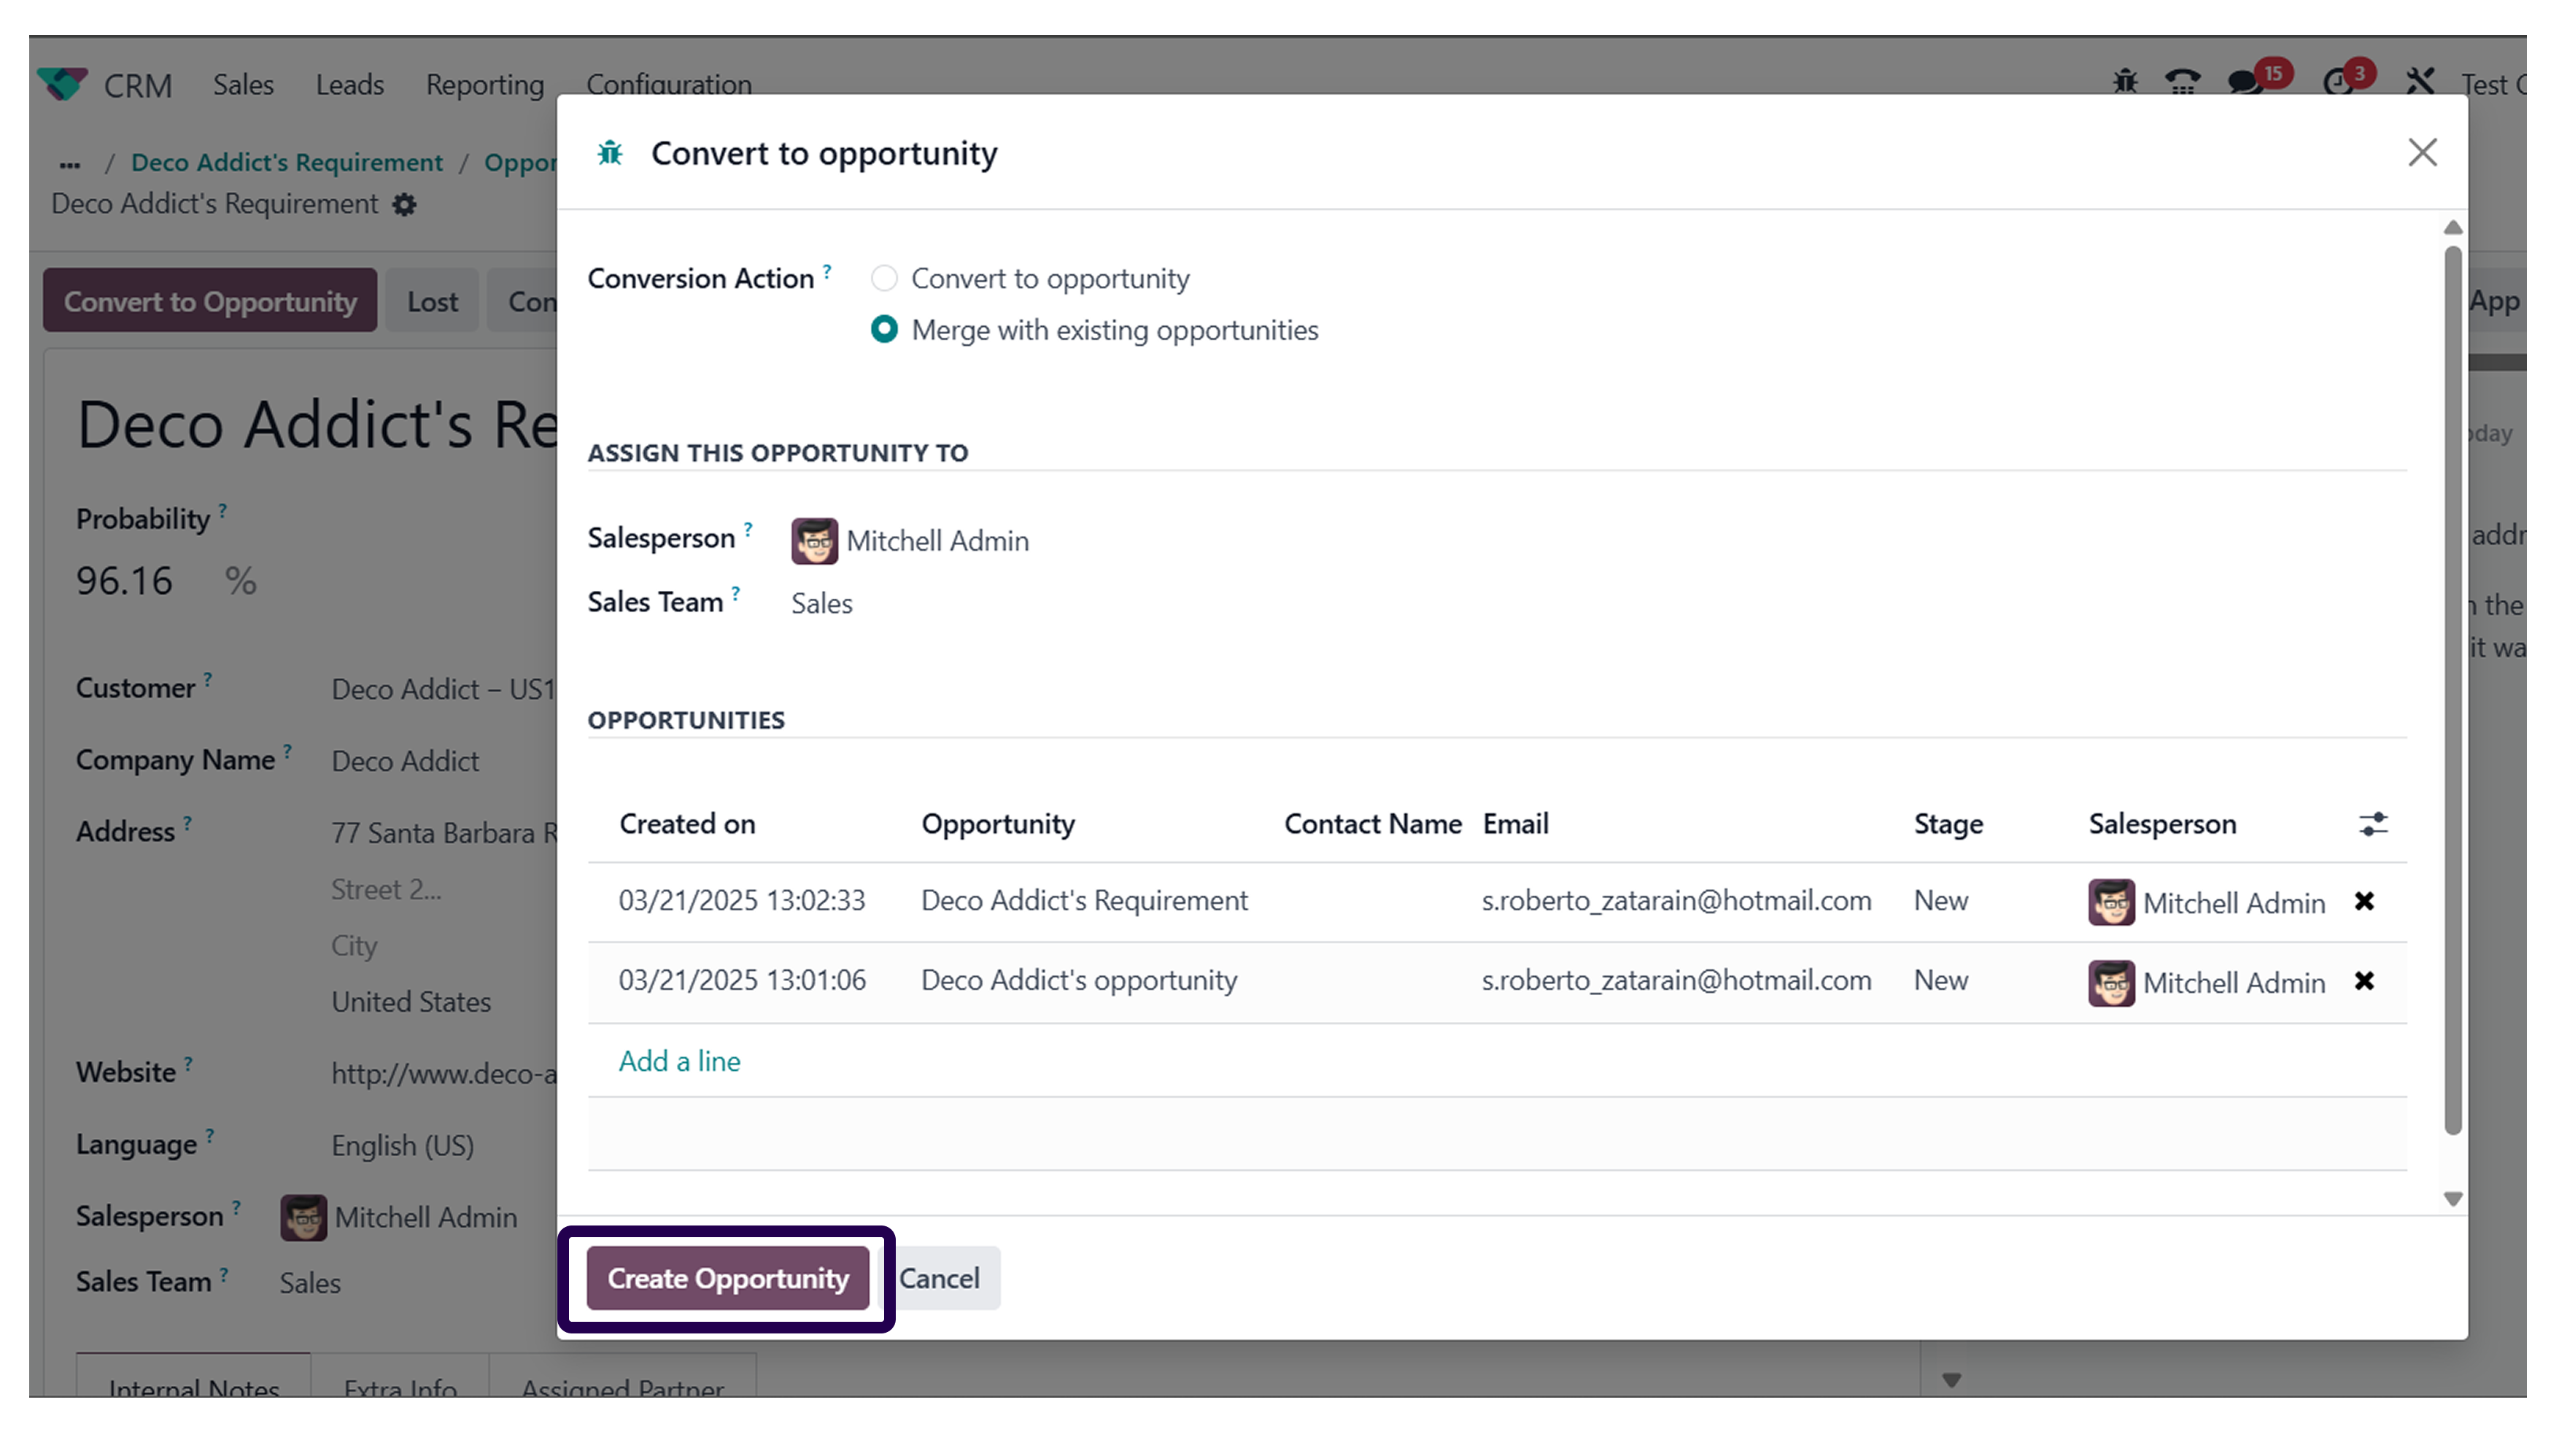Open the debug bug icon in top bar
The image size is (2559, 1456).
[2125, 82]
